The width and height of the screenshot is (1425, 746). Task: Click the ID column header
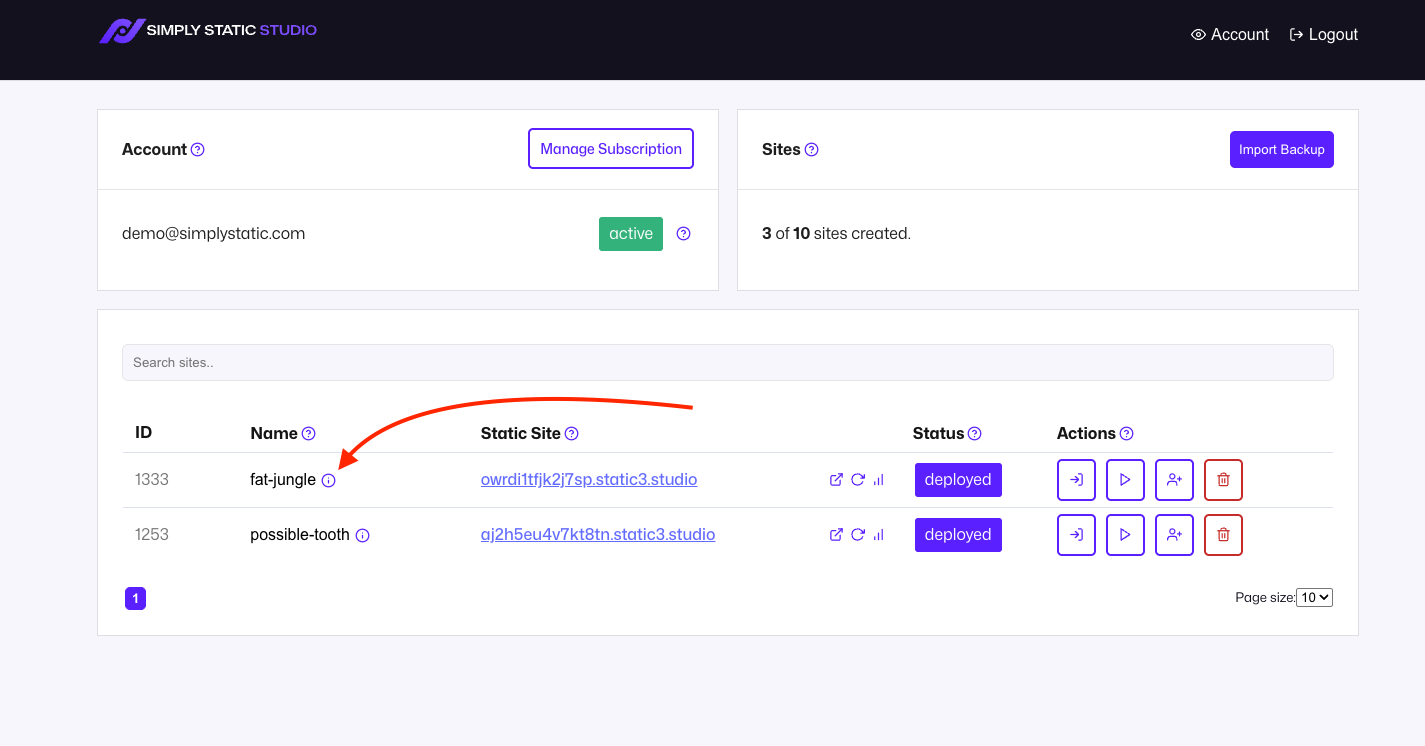point(144,433)
